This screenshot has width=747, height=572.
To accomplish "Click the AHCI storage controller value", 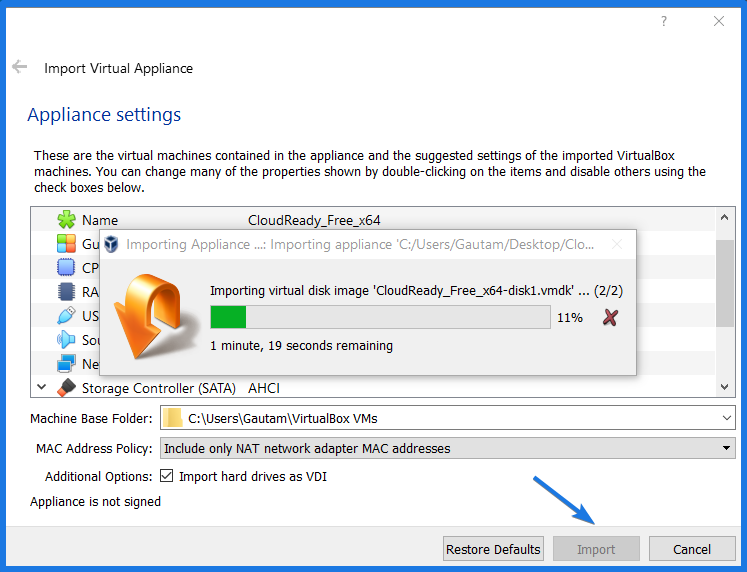I will tap(264, 388).
